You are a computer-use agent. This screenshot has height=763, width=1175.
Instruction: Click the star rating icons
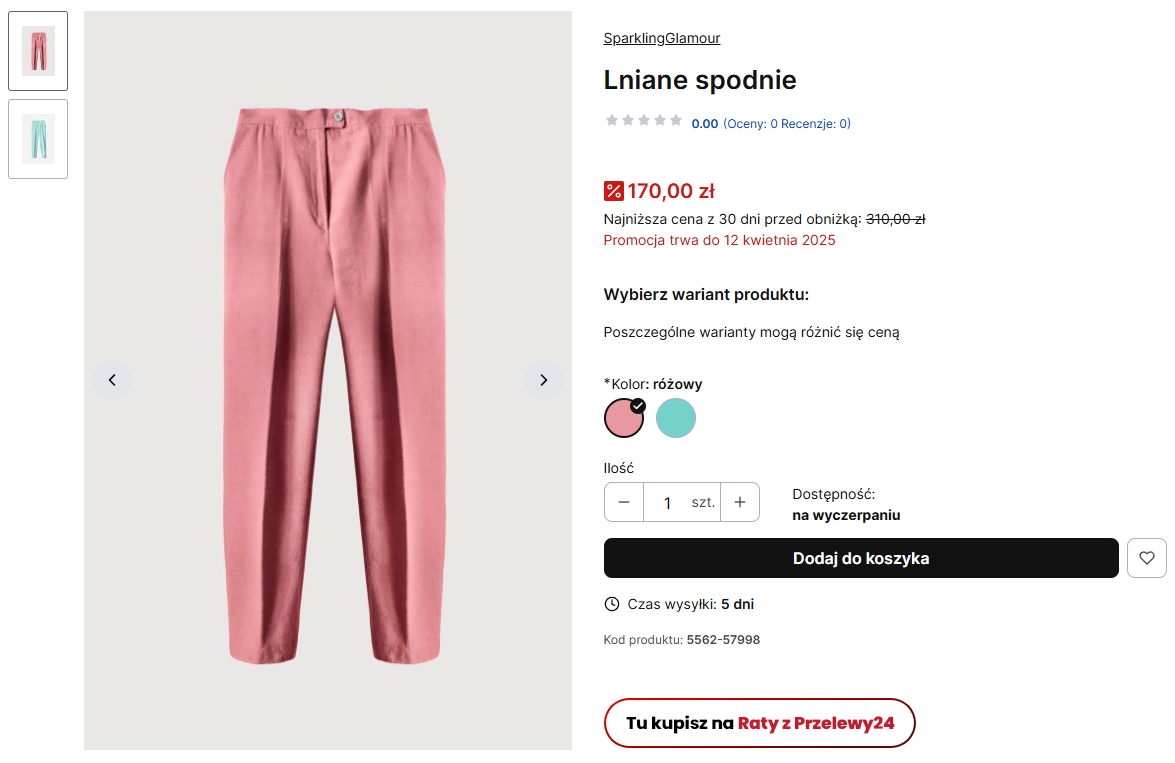coord(643,121)
